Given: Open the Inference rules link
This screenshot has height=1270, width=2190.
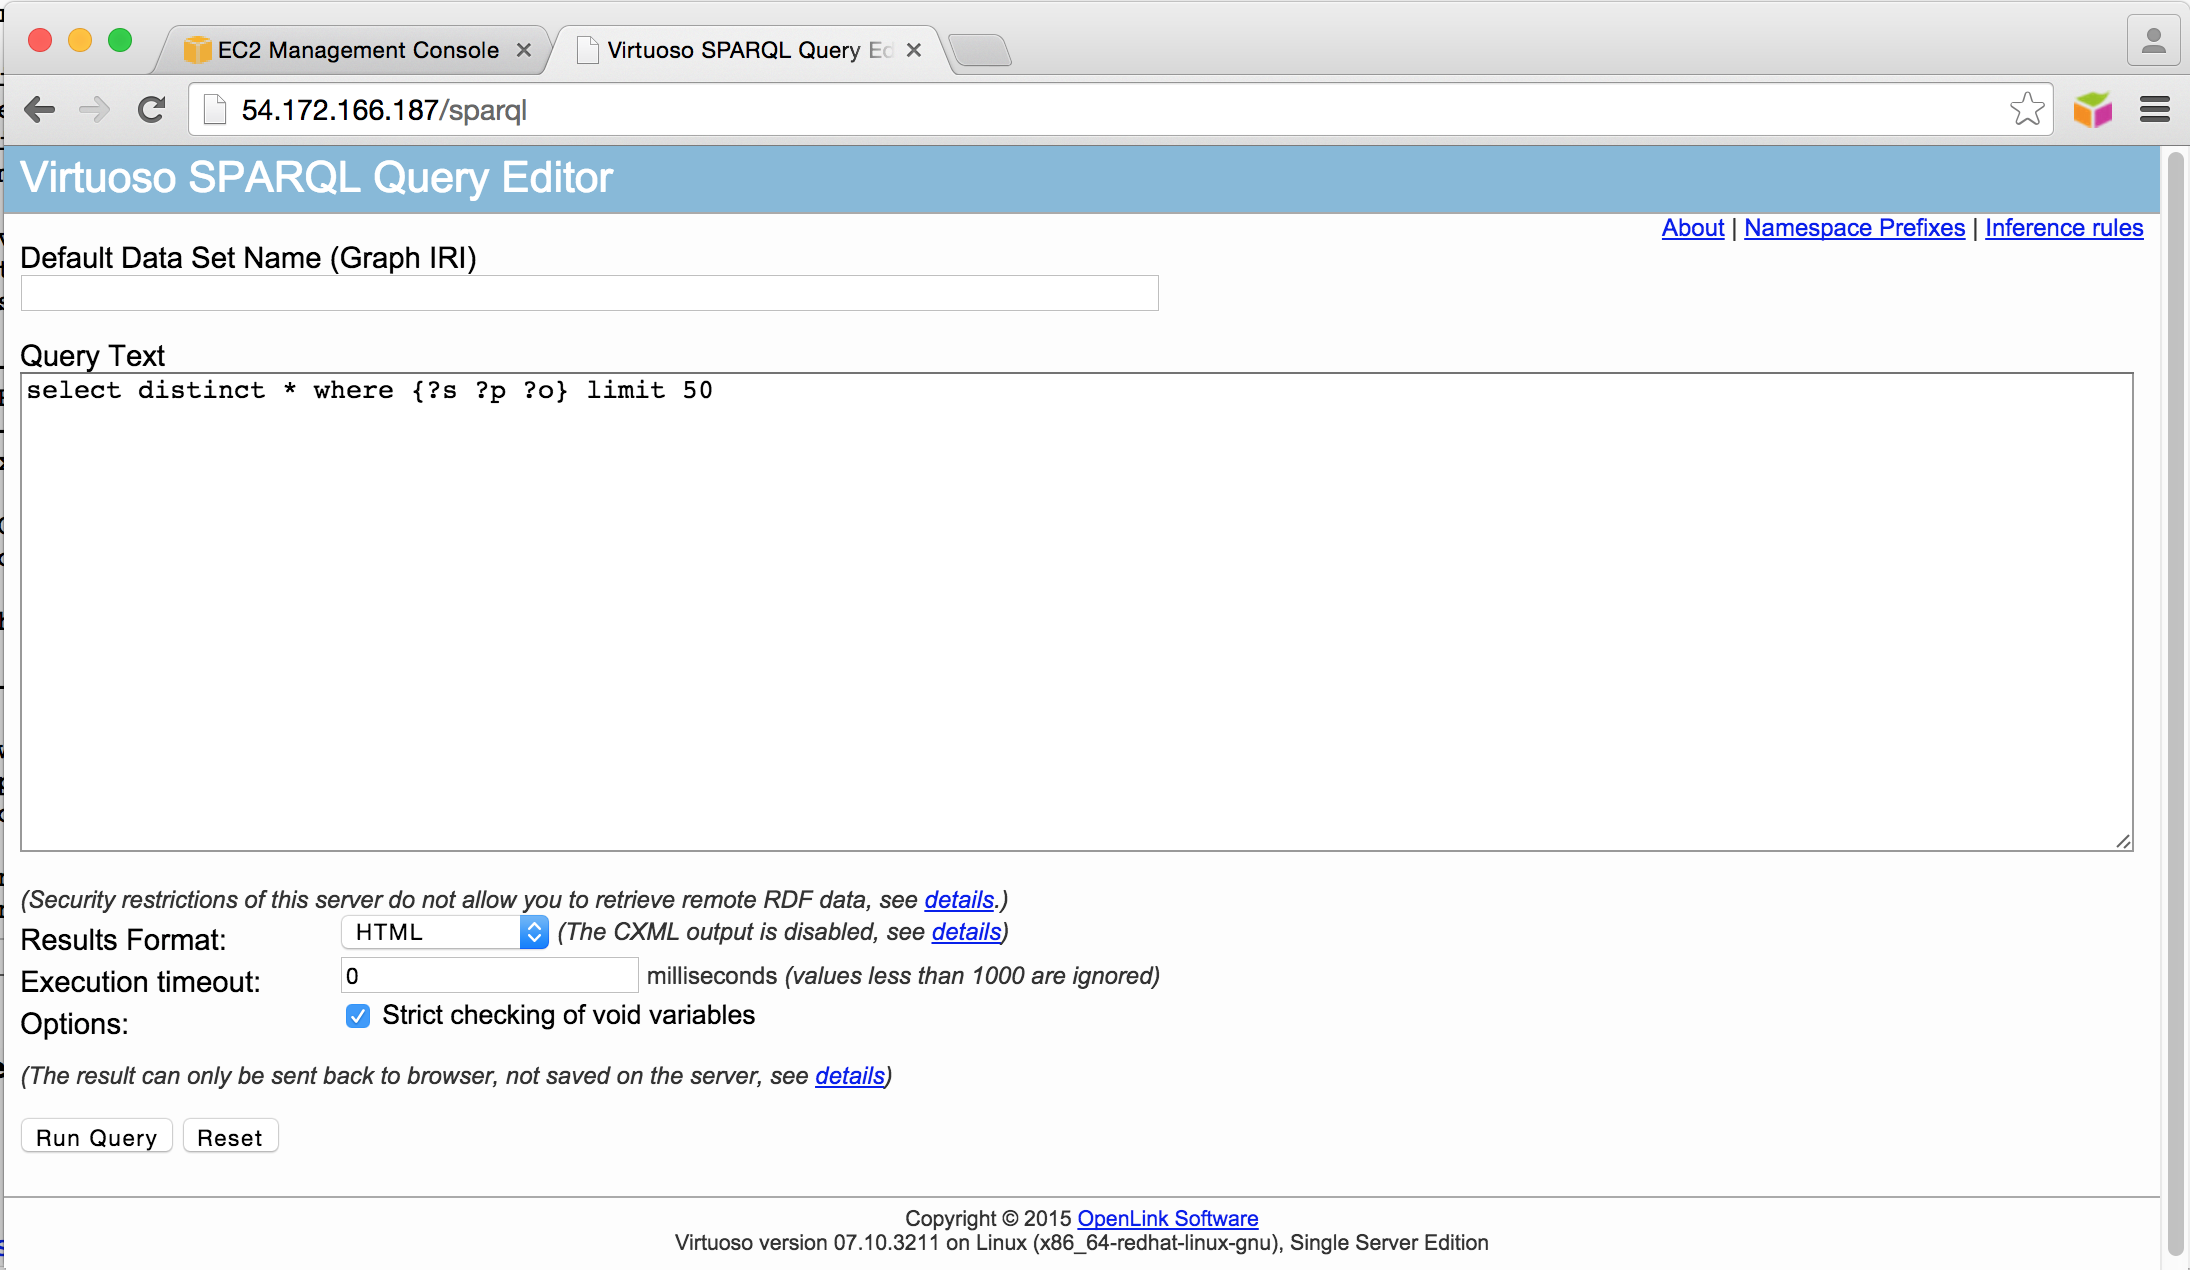Looking at the screenshot, I should coord(2063,228).
